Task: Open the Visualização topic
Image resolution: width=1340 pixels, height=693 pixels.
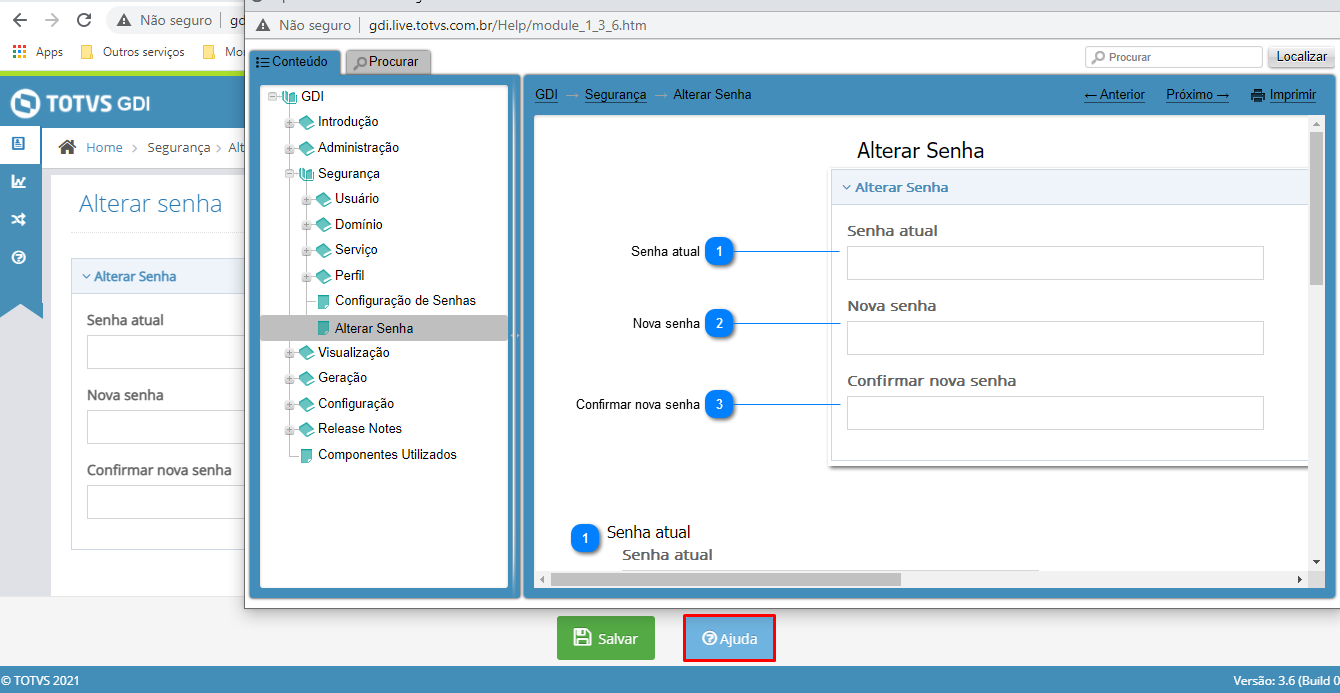Action: (354, 353)
